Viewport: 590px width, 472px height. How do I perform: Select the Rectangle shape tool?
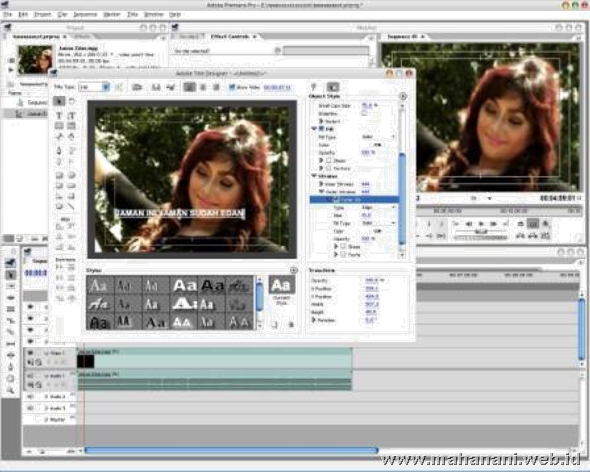point(59,175)
